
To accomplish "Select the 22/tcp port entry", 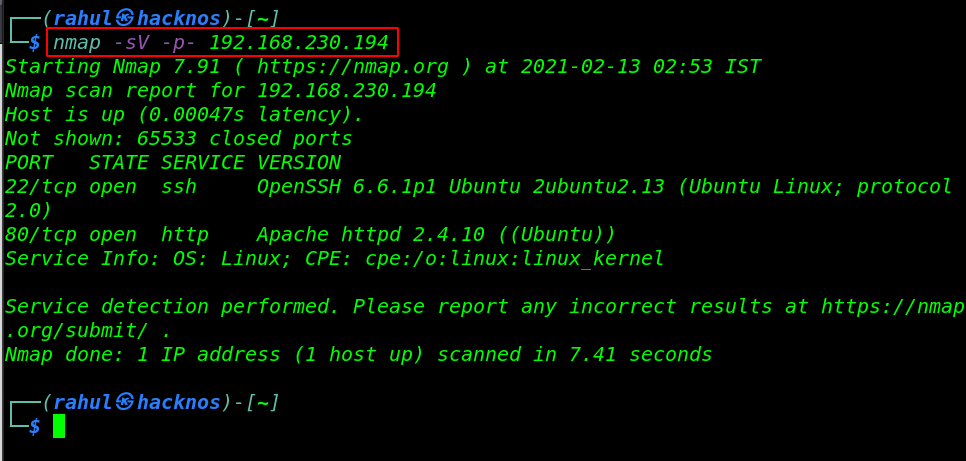I will point(41,187).
